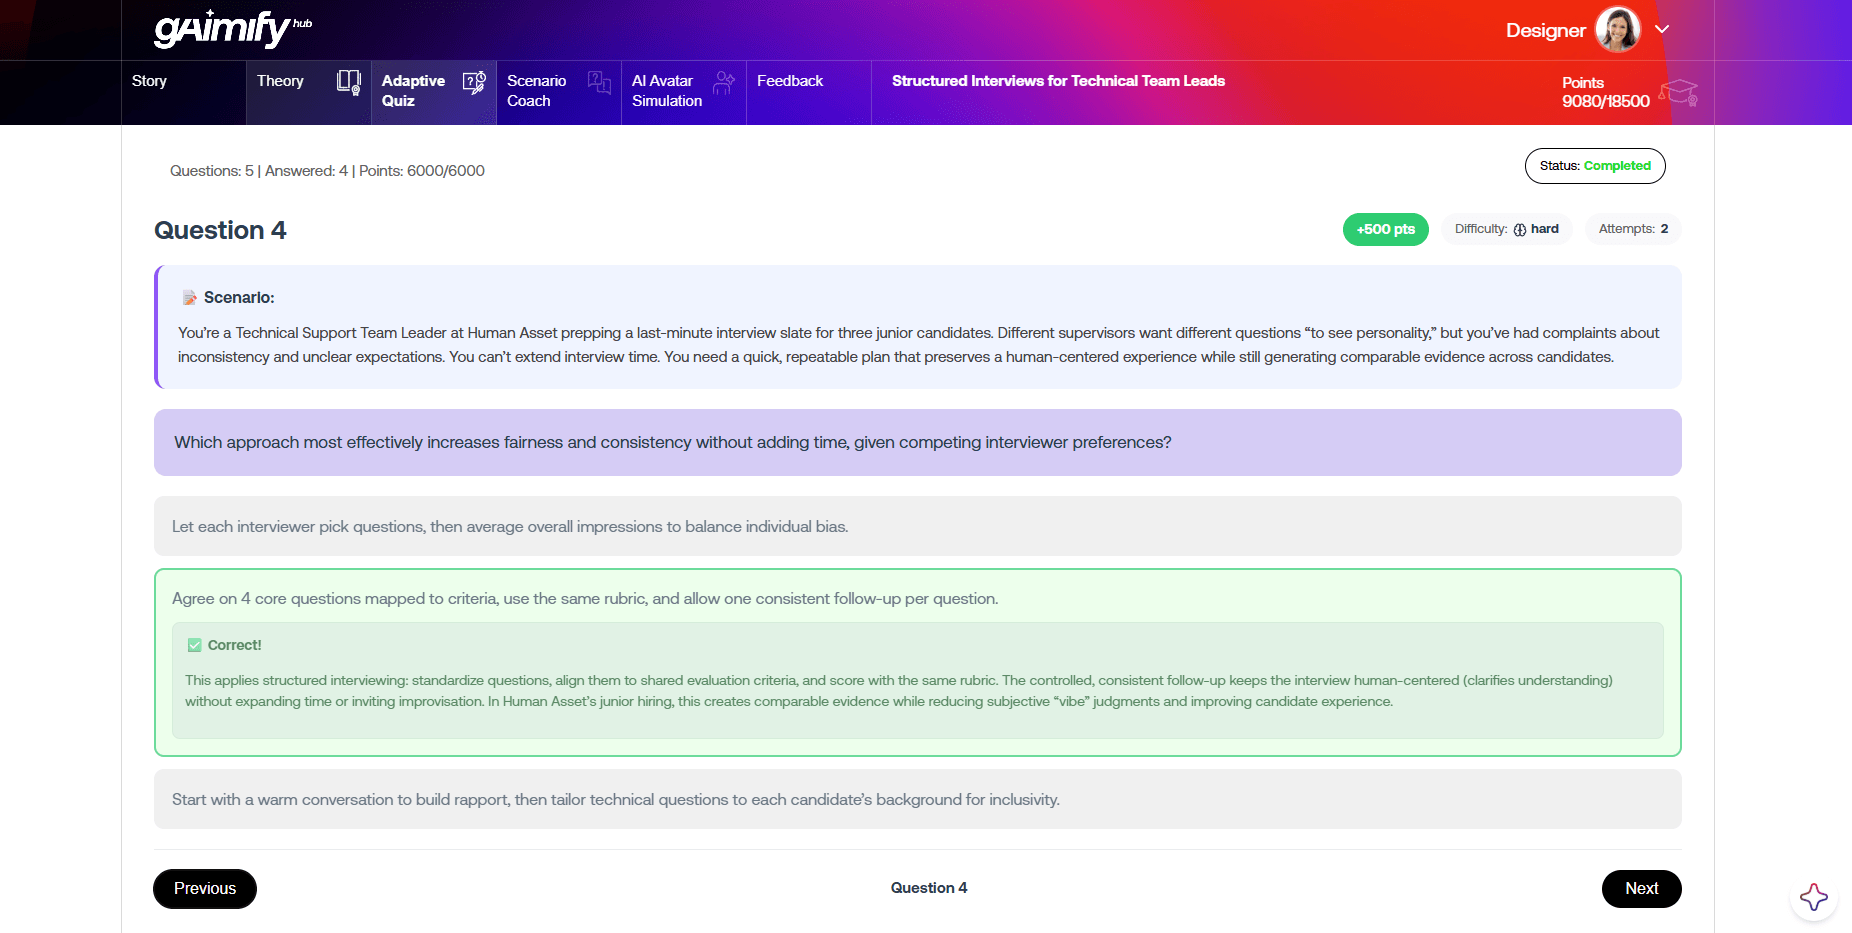Click the Theory book icon

pos(347,83)
